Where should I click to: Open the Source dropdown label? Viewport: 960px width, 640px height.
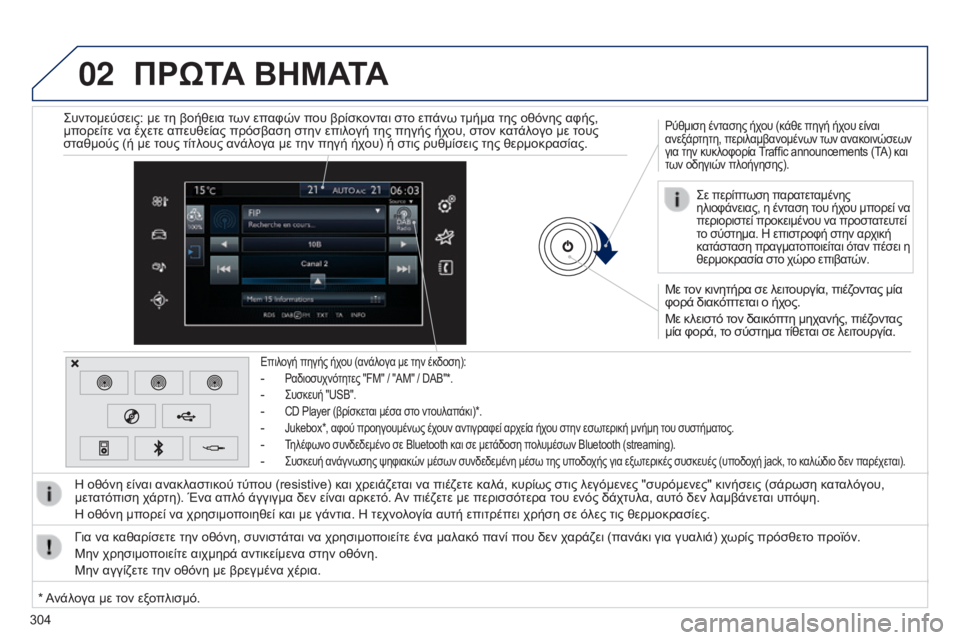[402, 201]
